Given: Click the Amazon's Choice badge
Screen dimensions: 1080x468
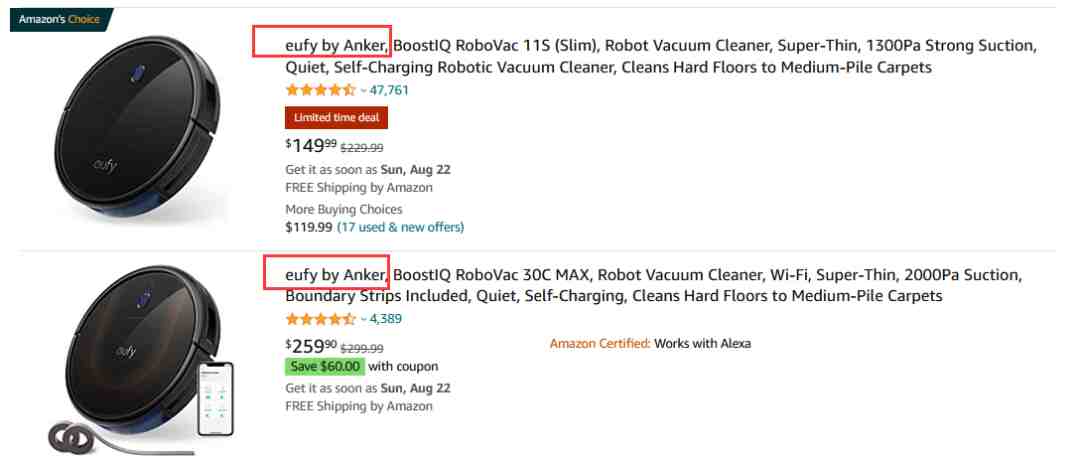Looking at the screenshot, I should [59, 20].
